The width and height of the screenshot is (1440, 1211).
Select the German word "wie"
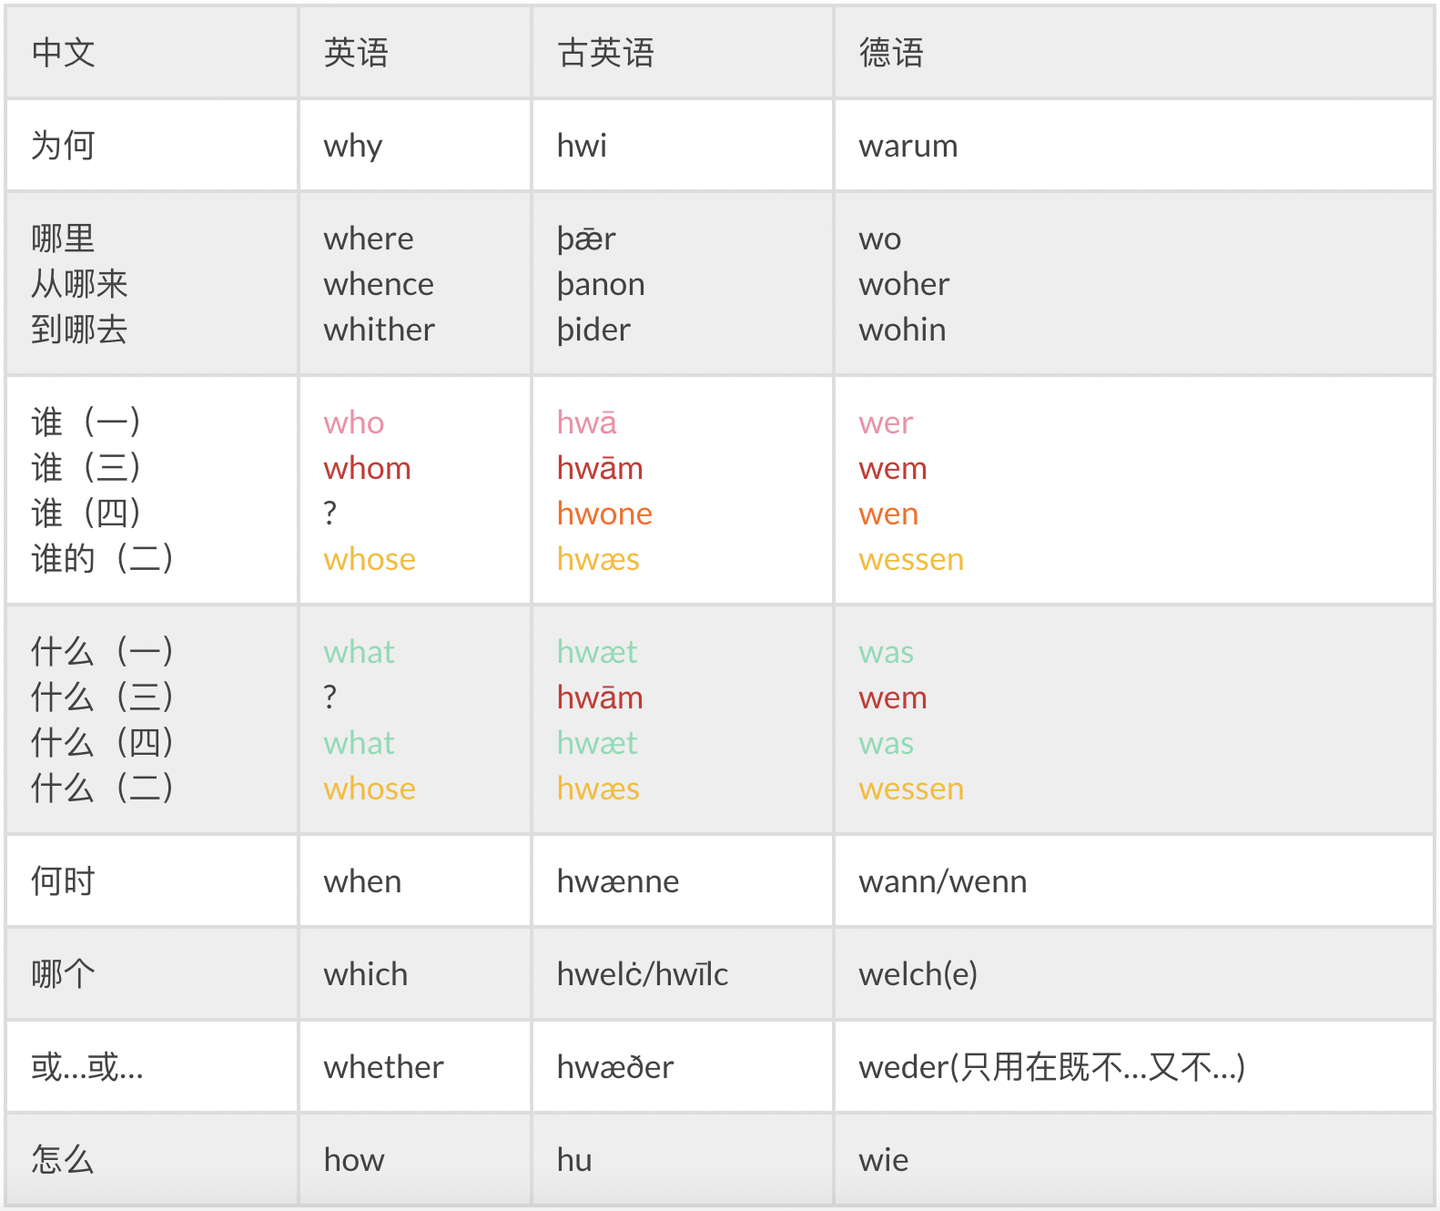tap(884, 1160)
